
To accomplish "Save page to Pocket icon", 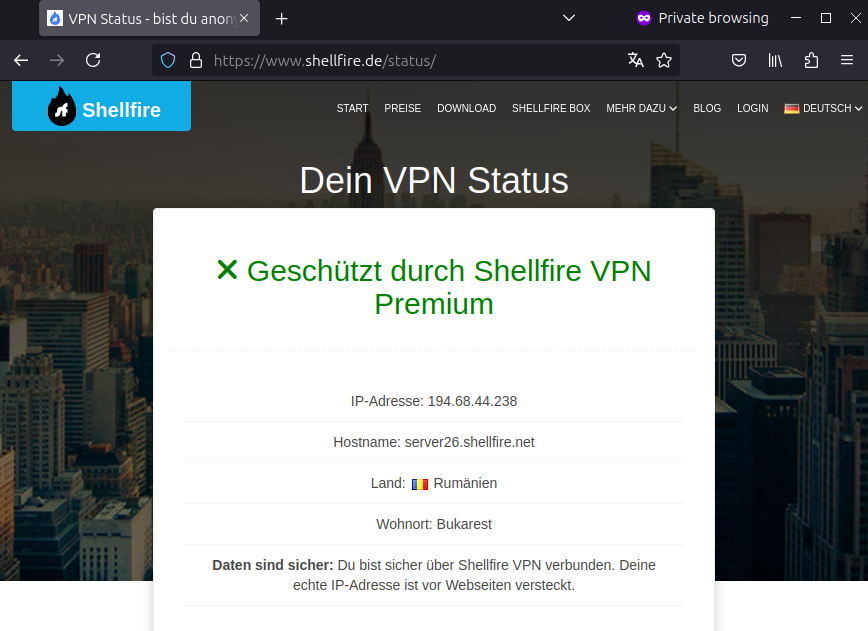I will point(738,60).
